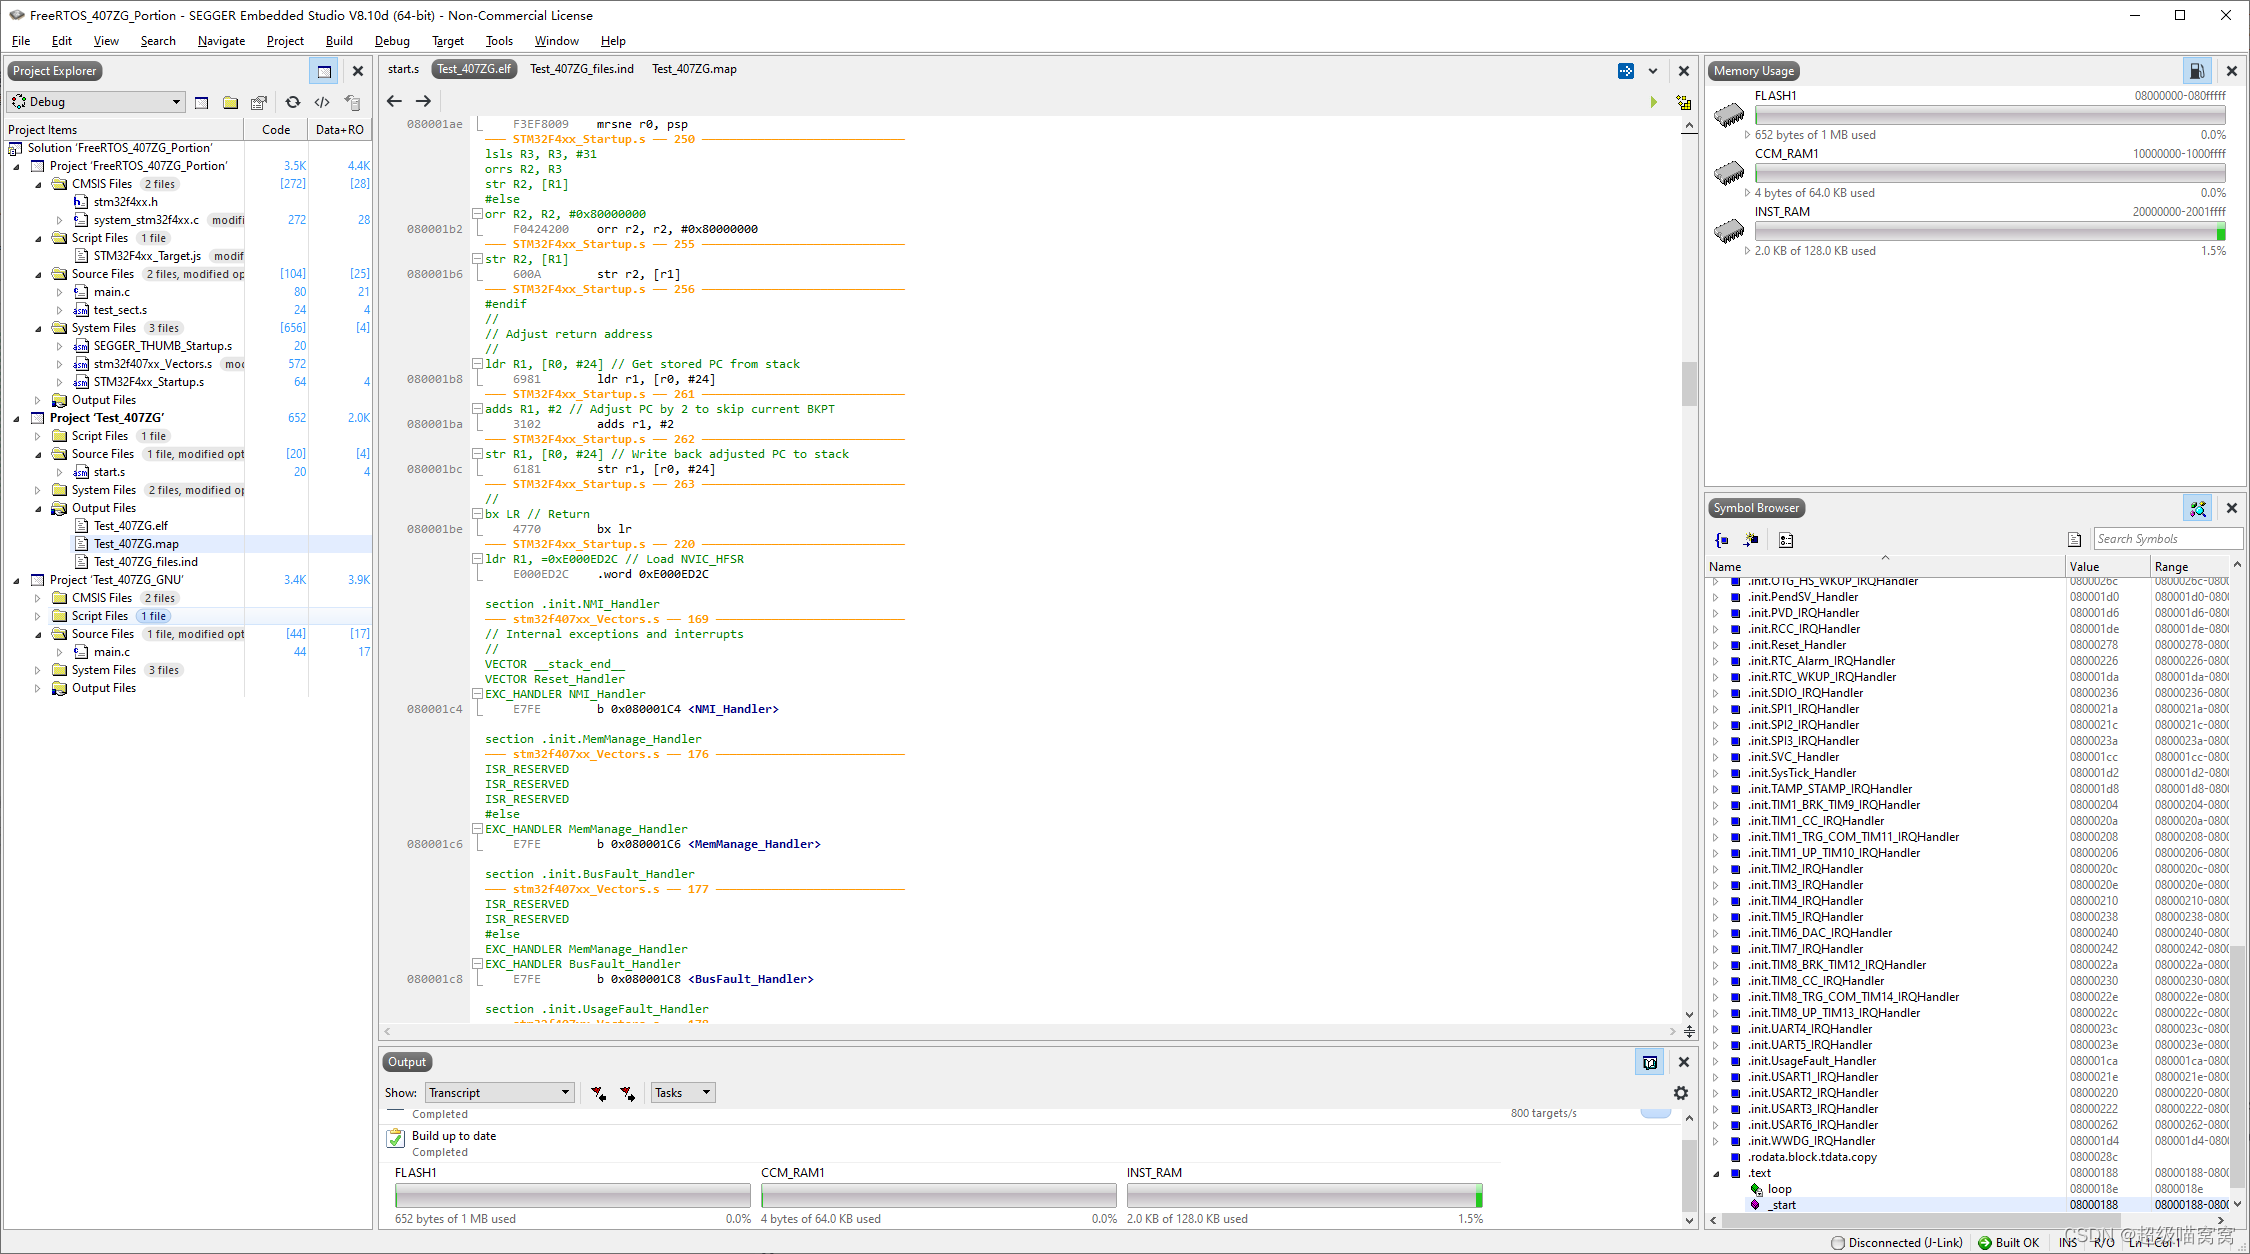Image resolution: width=2250 pixels, height=1254 pixels.
Task: Switch to the Test_407ZG_files.ind tab
Action: click(x=582, y=69)
